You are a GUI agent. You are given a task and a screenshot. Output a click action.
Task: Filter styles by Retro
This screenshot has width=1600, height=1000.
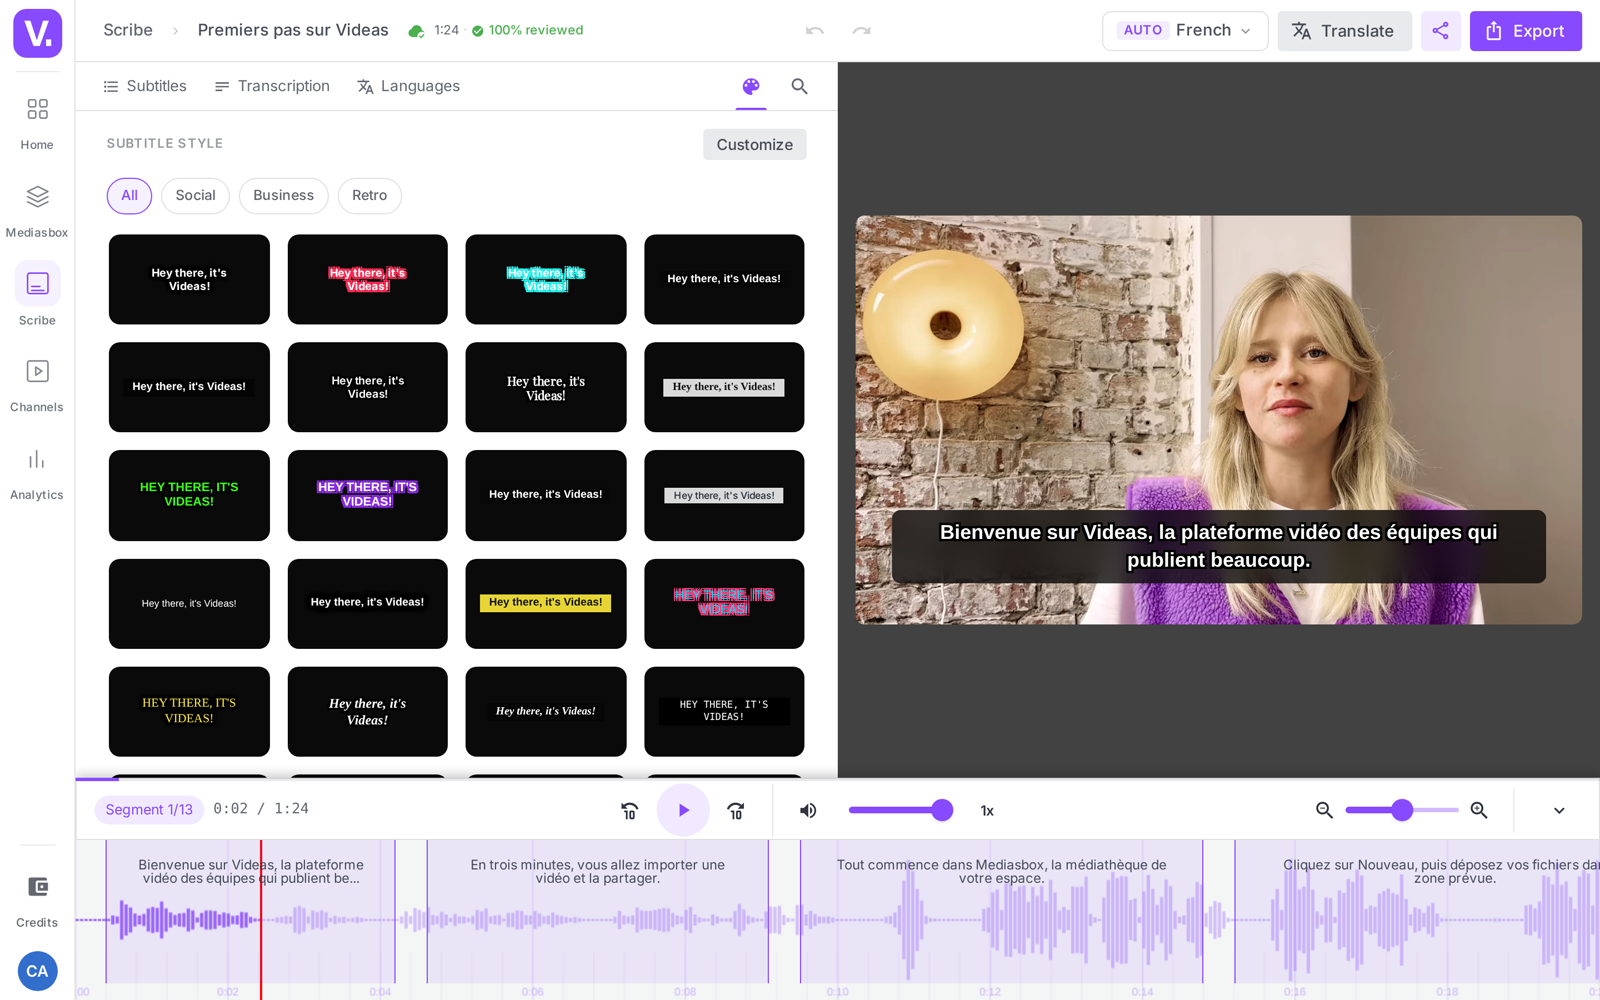point(369,196)
